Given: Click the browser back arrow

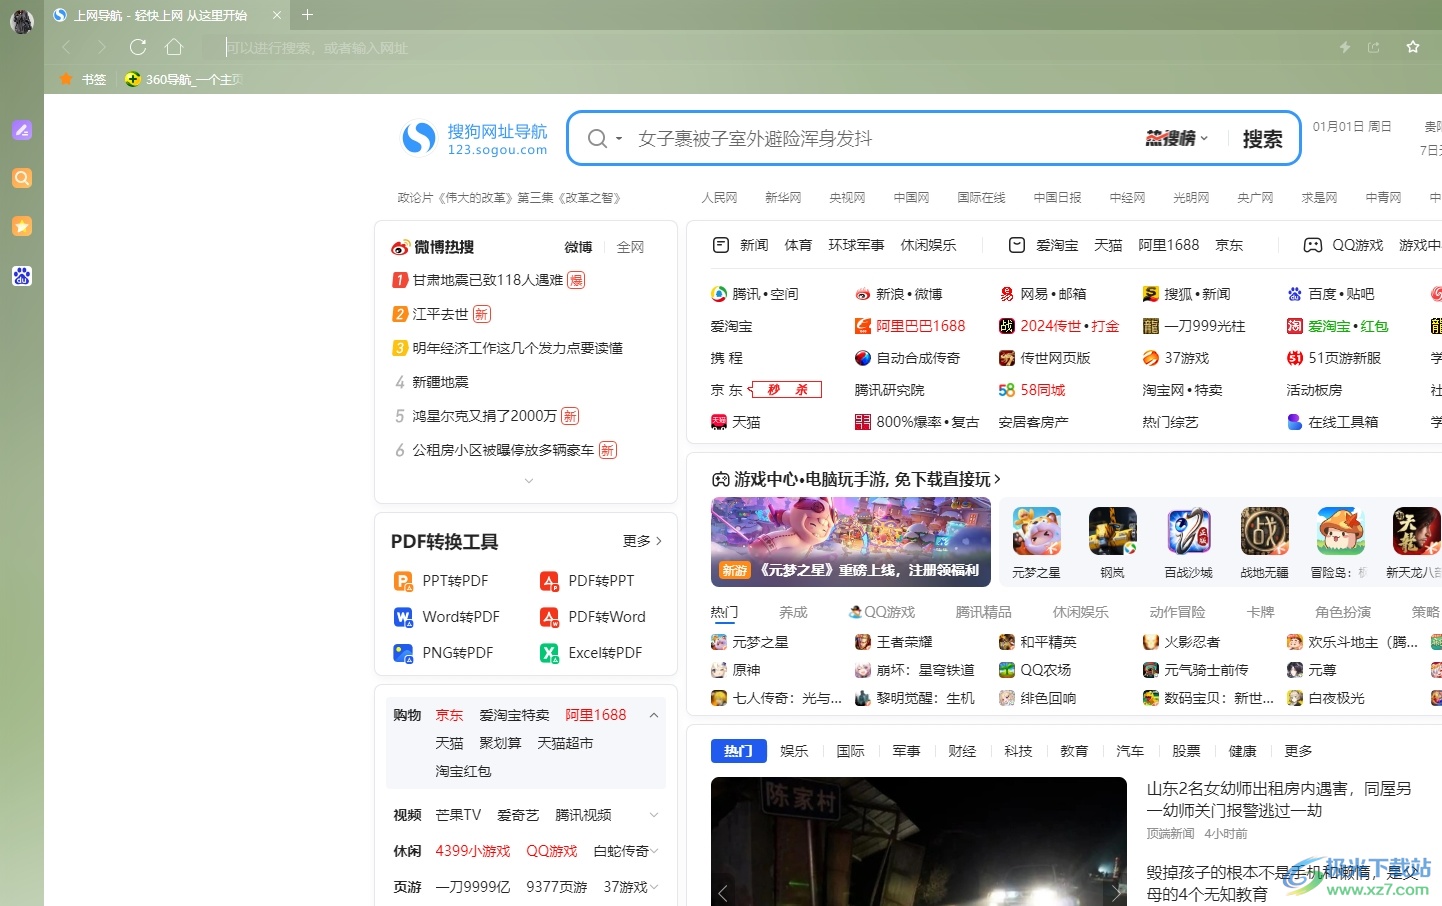Looking at the screenshot, I should (x=66, y=47).
